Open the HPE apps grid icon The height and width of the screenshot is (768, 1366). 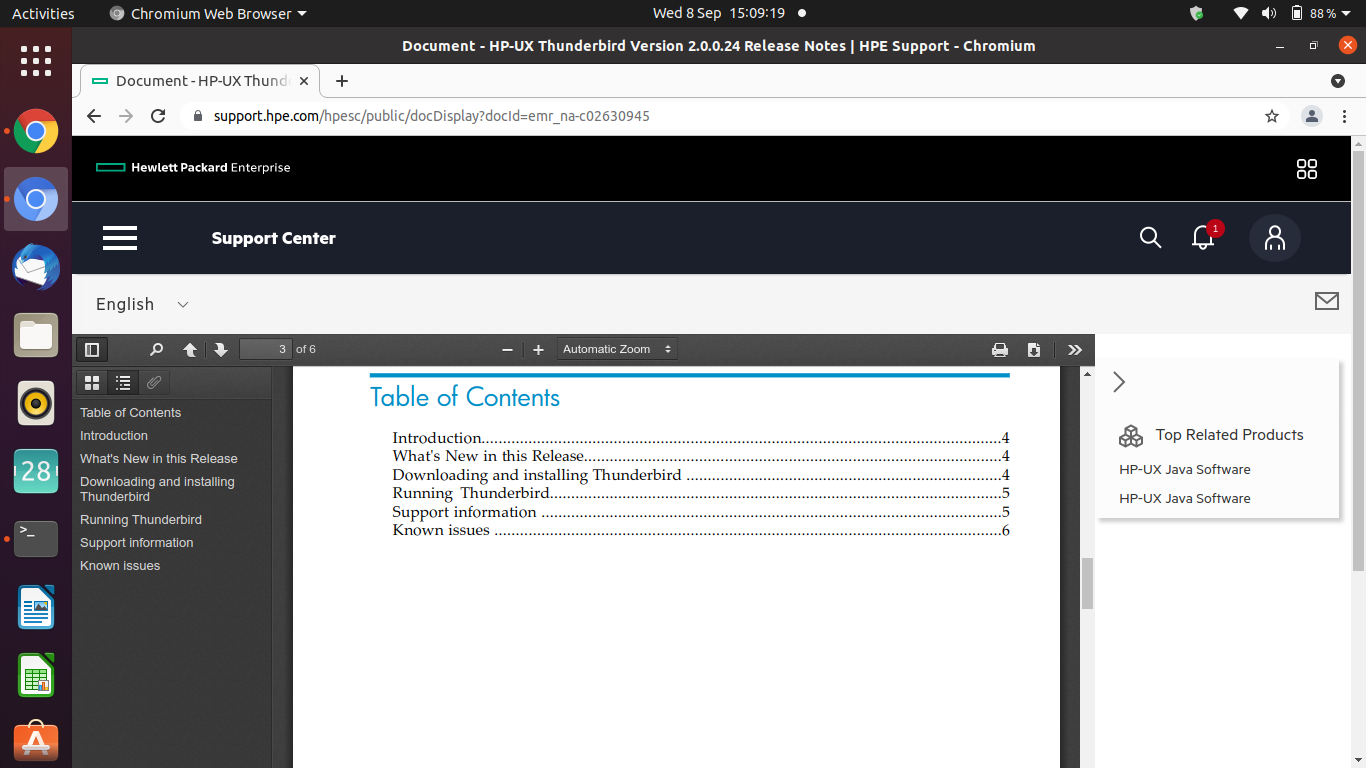1307,169
